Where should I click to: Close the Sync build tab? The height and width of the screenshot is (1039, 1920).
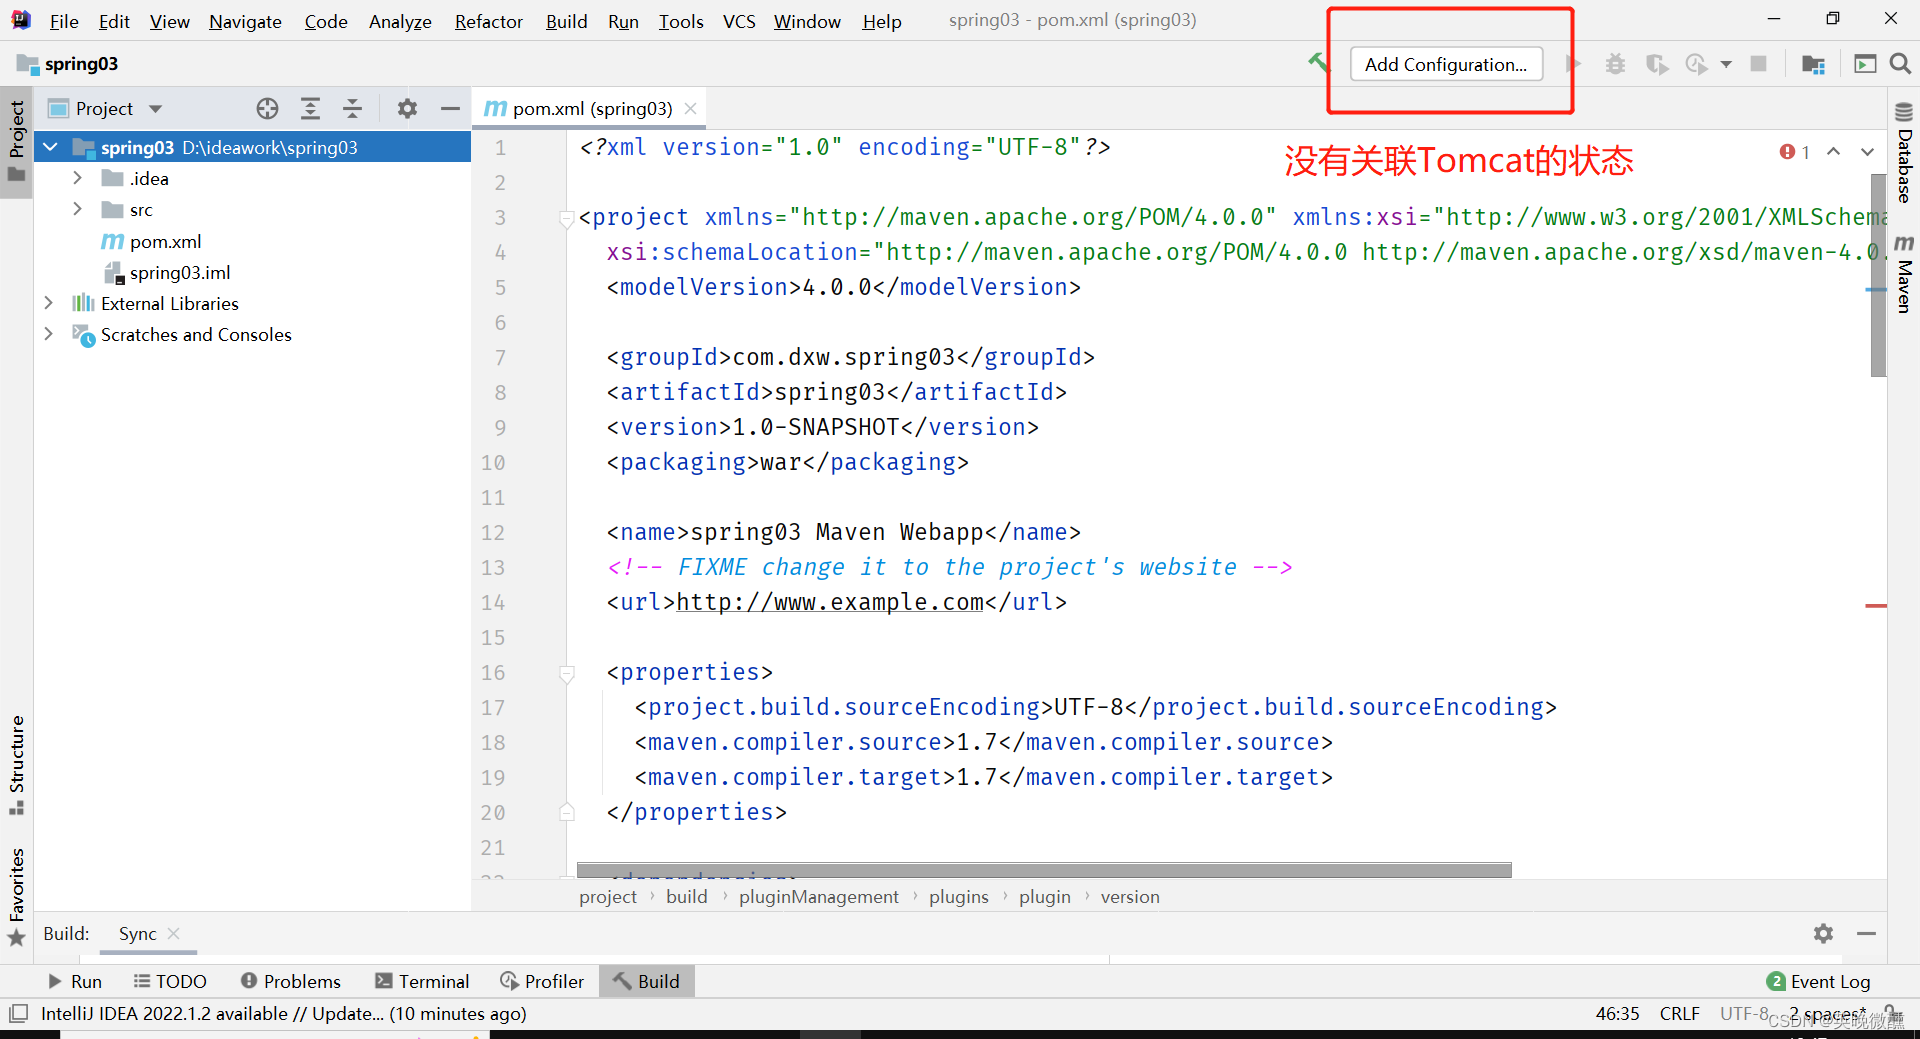click(174, 933)
